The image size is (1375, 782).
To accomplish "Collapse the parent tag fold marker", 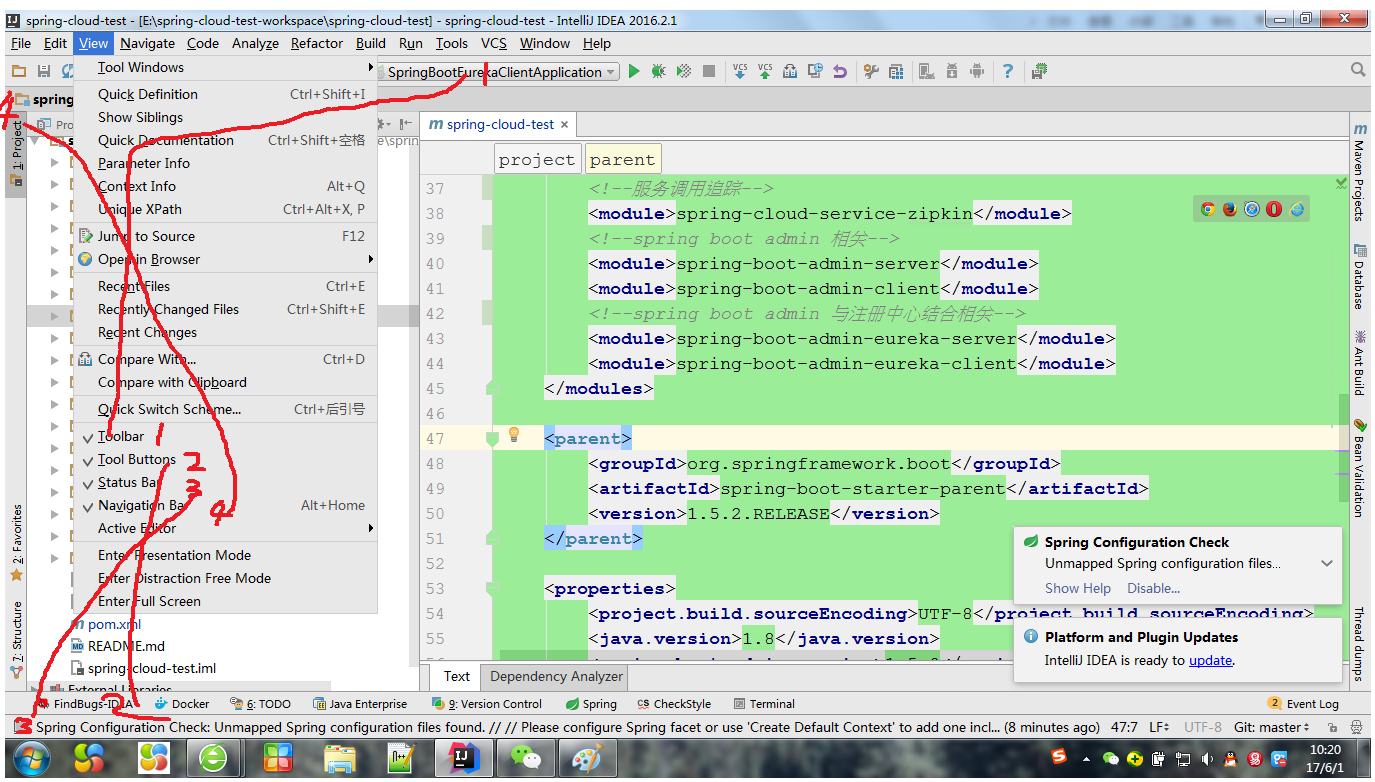I will click(x=492, y=438).
